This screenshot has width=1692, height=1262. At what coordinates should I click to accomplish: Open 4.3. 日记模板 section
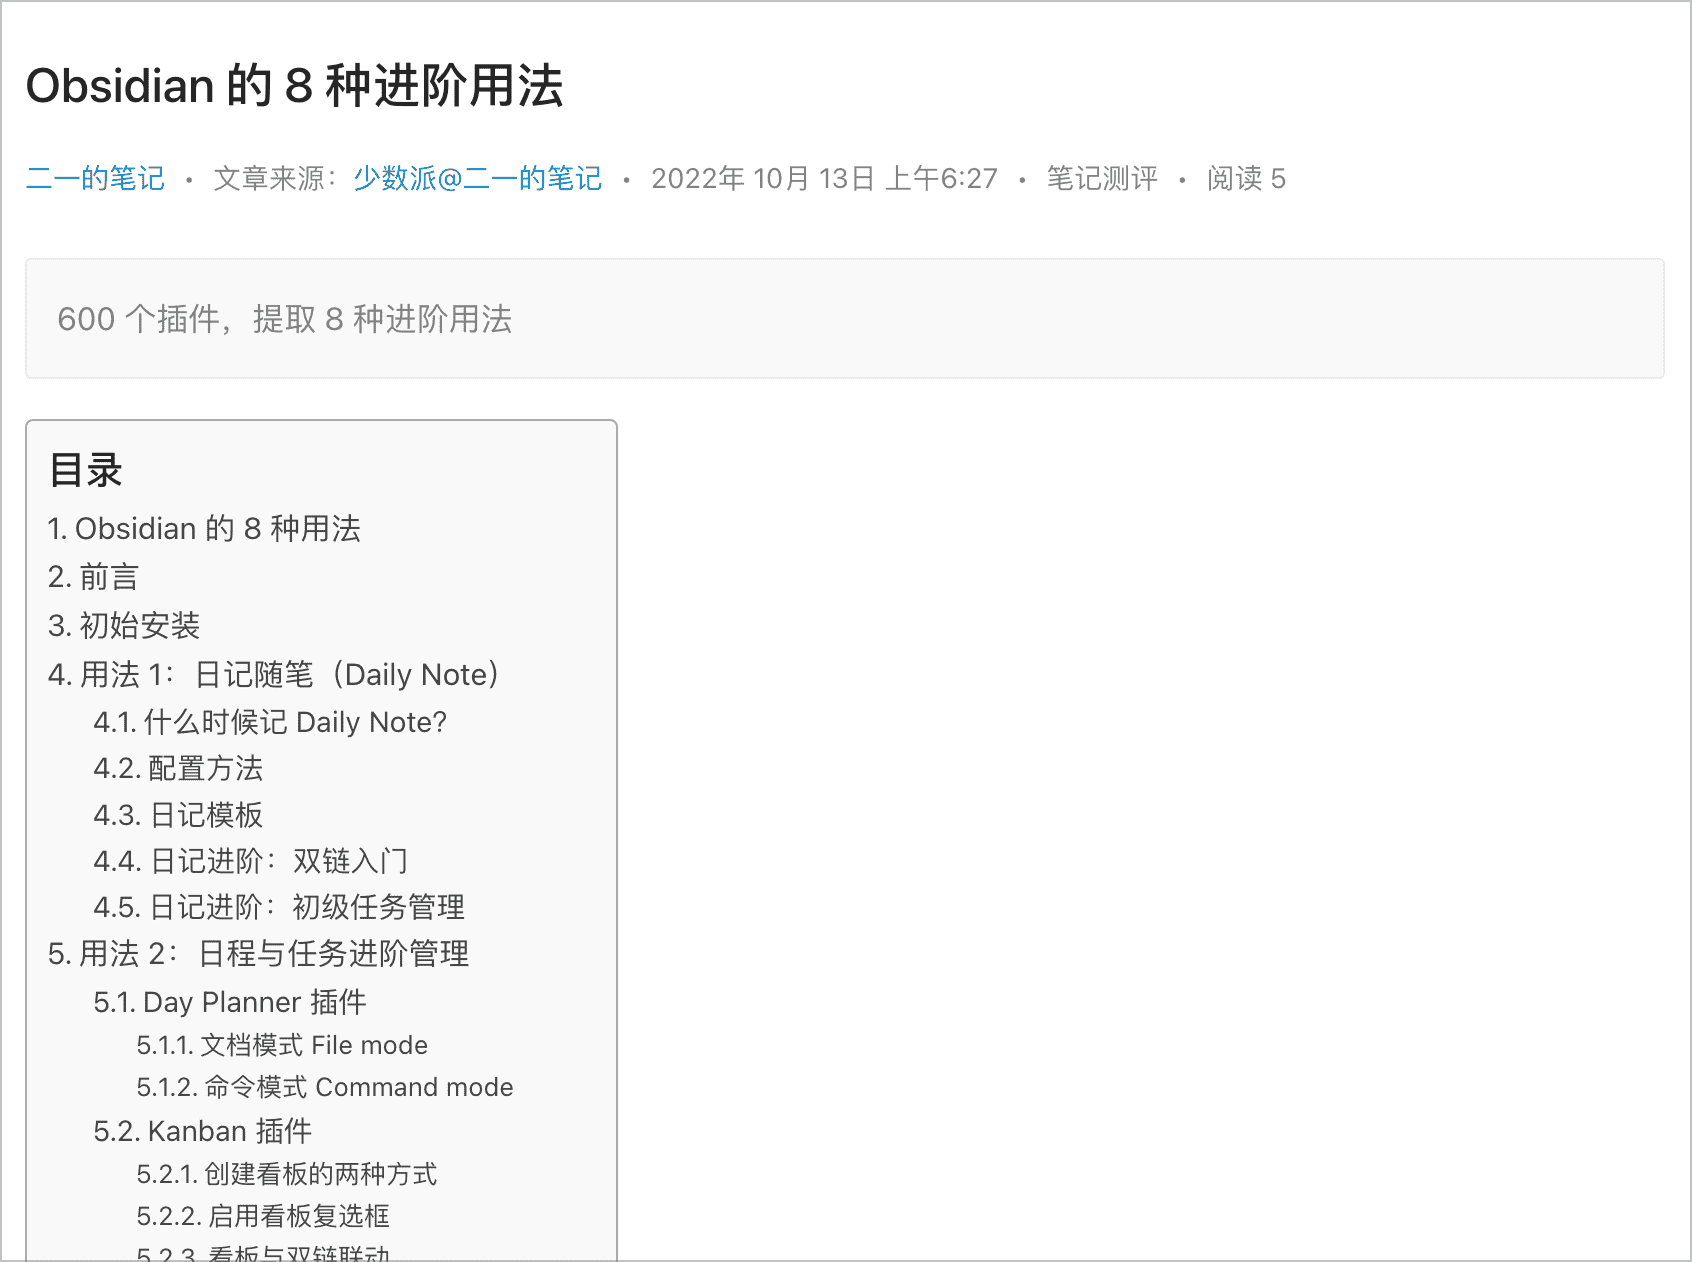(178, 815)
